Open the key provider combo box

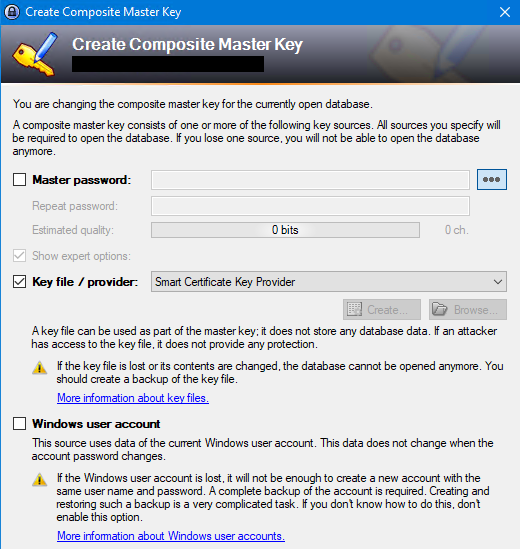tap(329, 282)
